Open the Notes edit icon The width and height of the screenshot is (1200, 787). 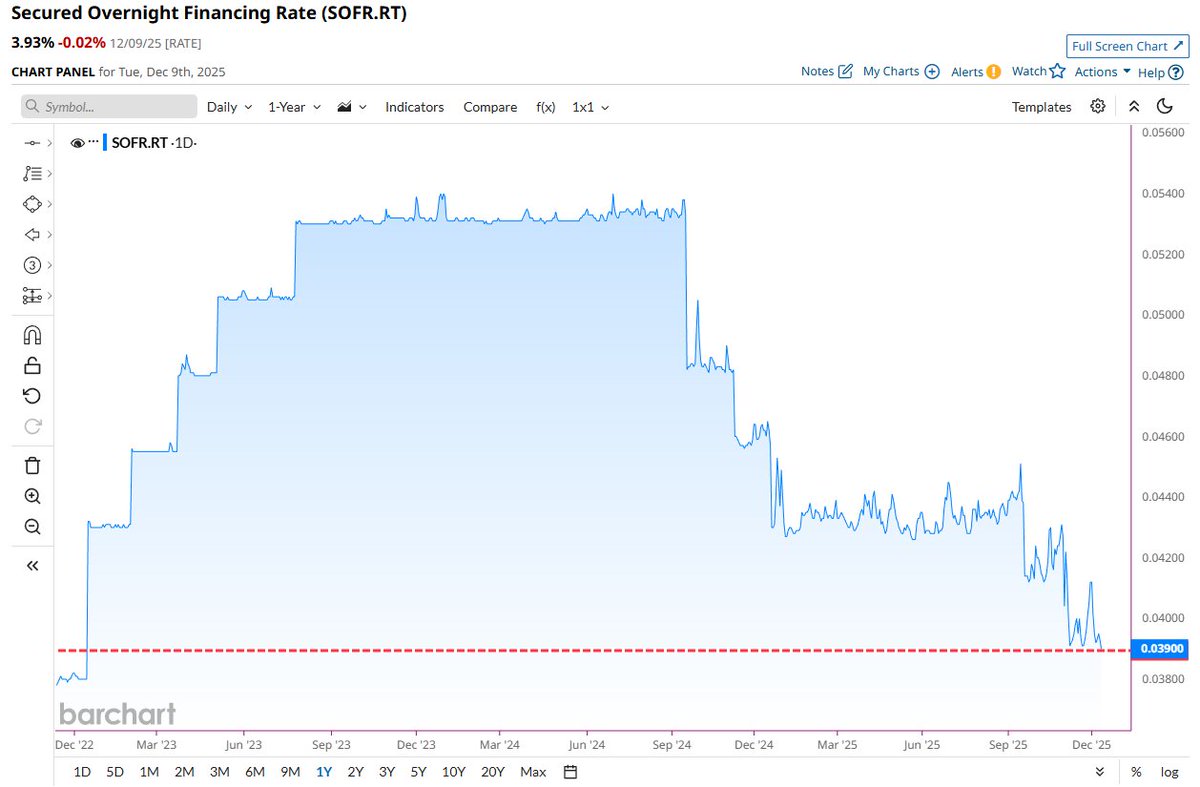click(845, 71)
